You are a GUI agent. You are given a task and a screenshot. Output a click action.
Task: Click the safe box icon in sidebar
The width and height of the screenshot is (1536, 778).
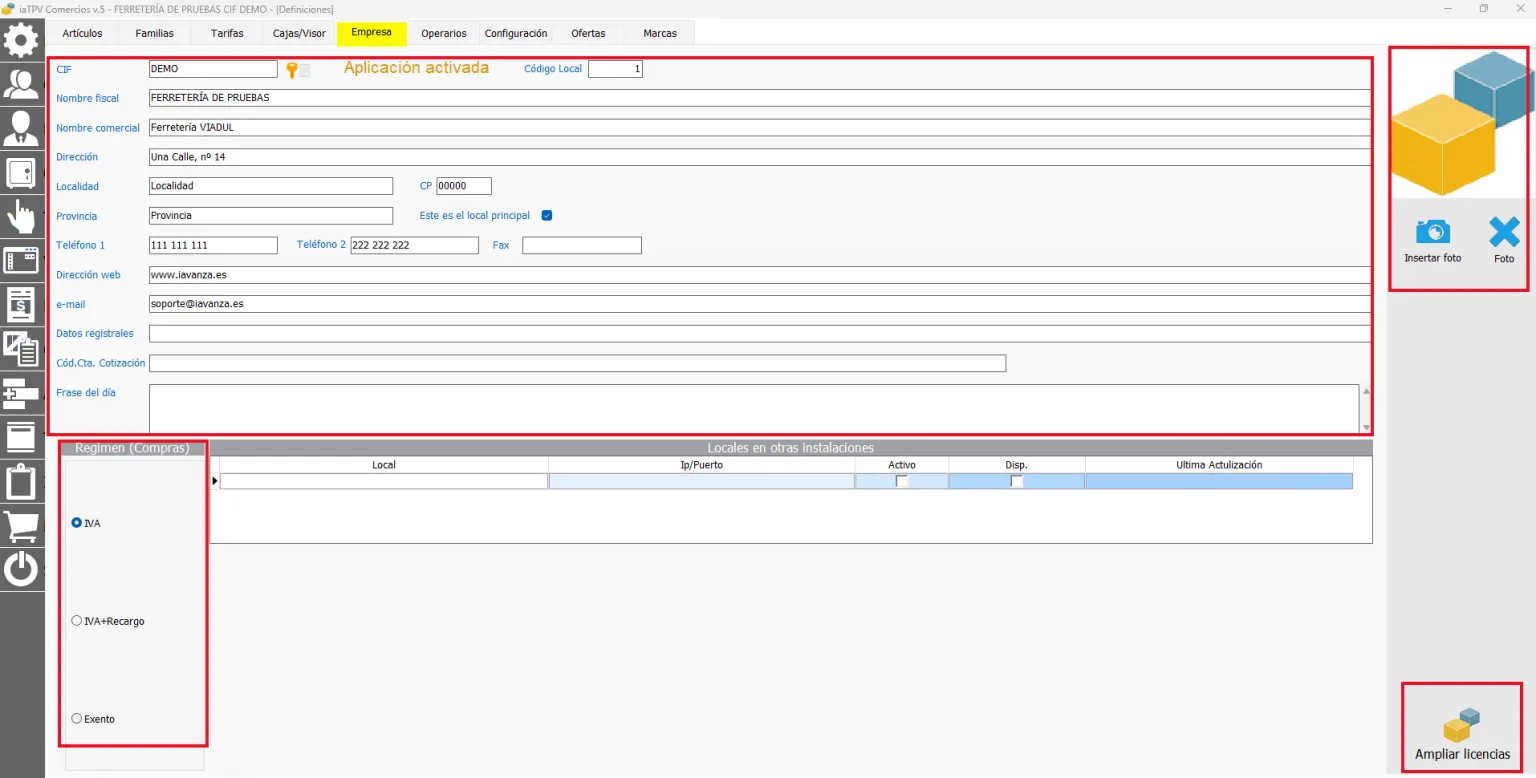click(21, 174)
